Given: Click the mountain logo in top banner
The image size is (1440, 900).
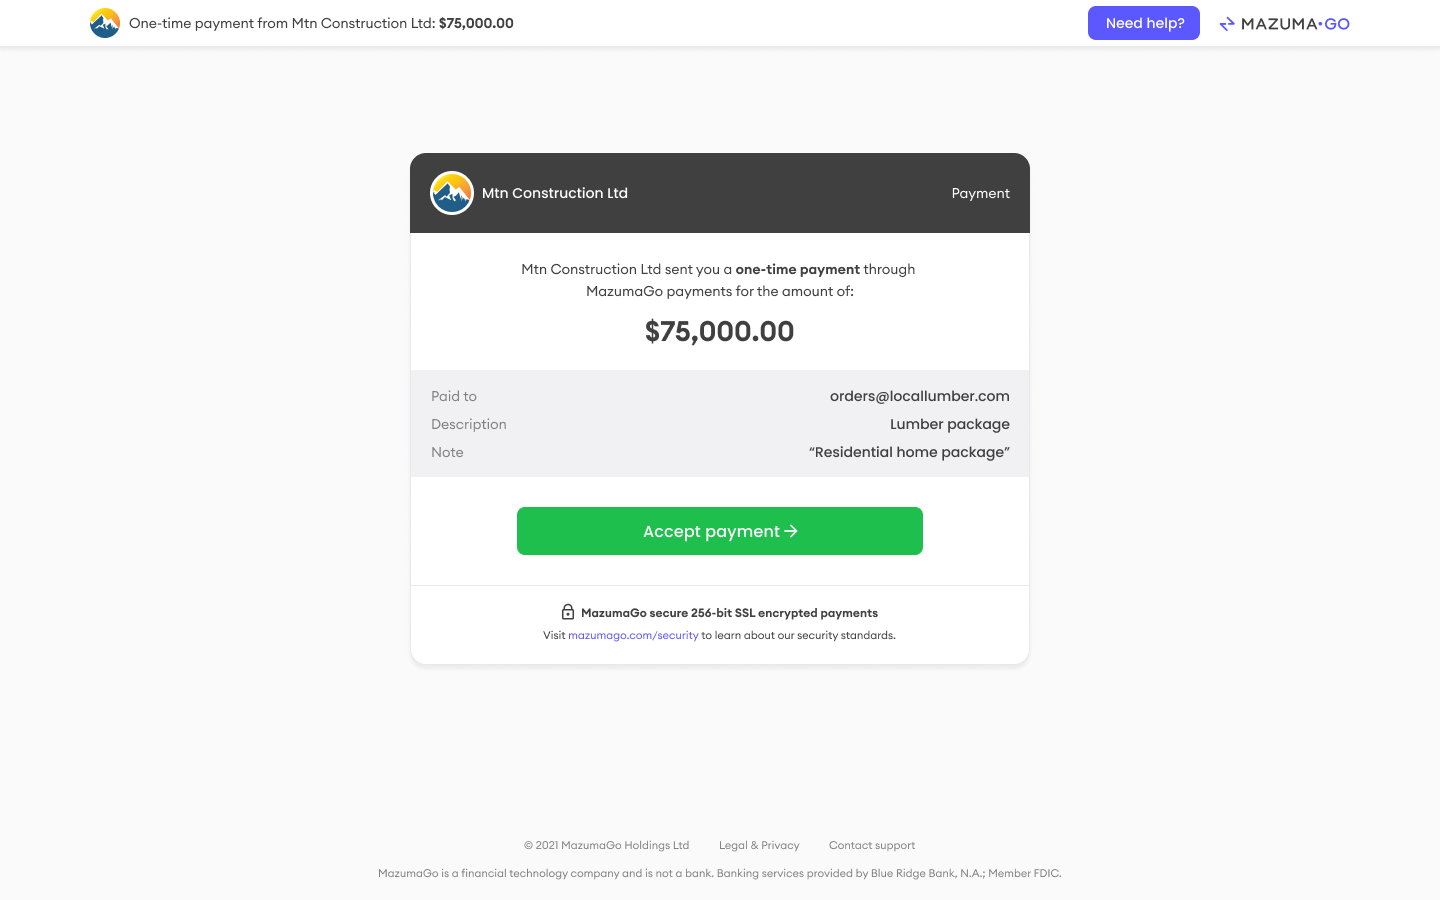Looking at the screenshot, I should click(x=105, y=23).
